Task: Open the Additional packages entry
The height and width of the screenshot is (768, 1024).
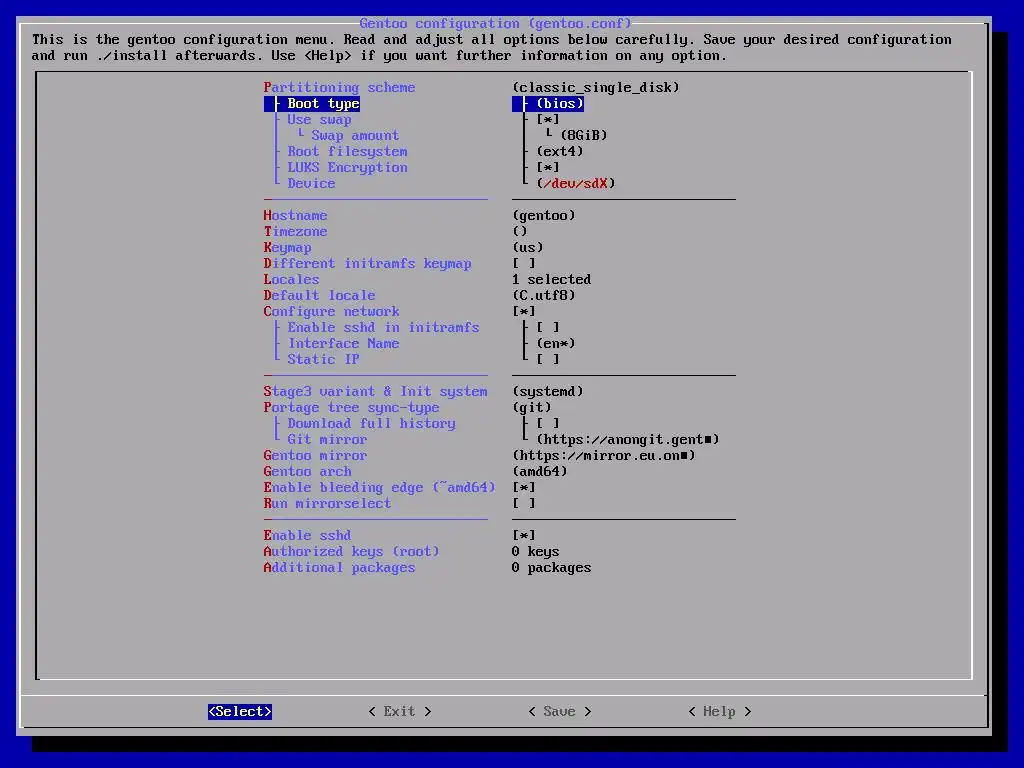Action: point(340,568)
